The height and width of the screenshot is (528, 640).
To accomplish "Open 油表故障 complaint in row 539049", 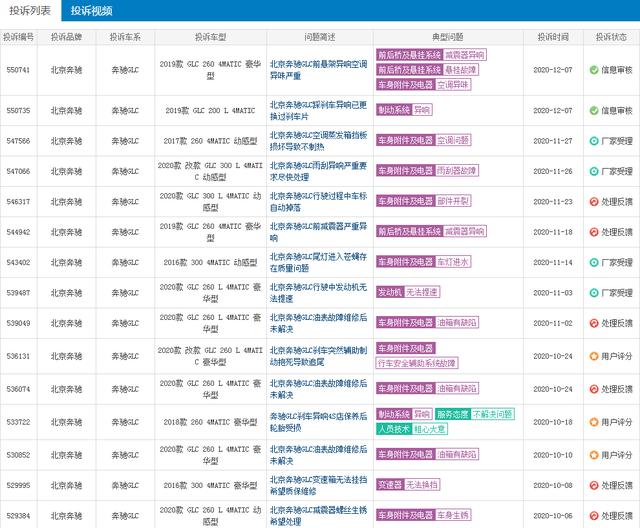I will (318, 323).
